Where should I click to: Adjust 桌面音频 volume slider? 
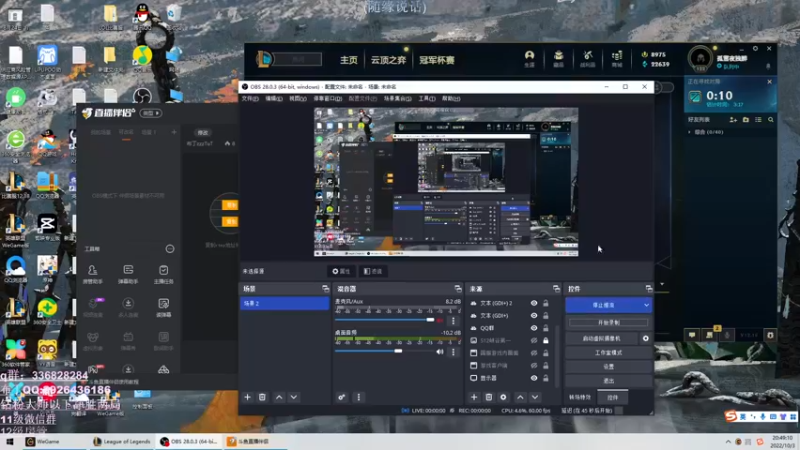tap(385, 351)
